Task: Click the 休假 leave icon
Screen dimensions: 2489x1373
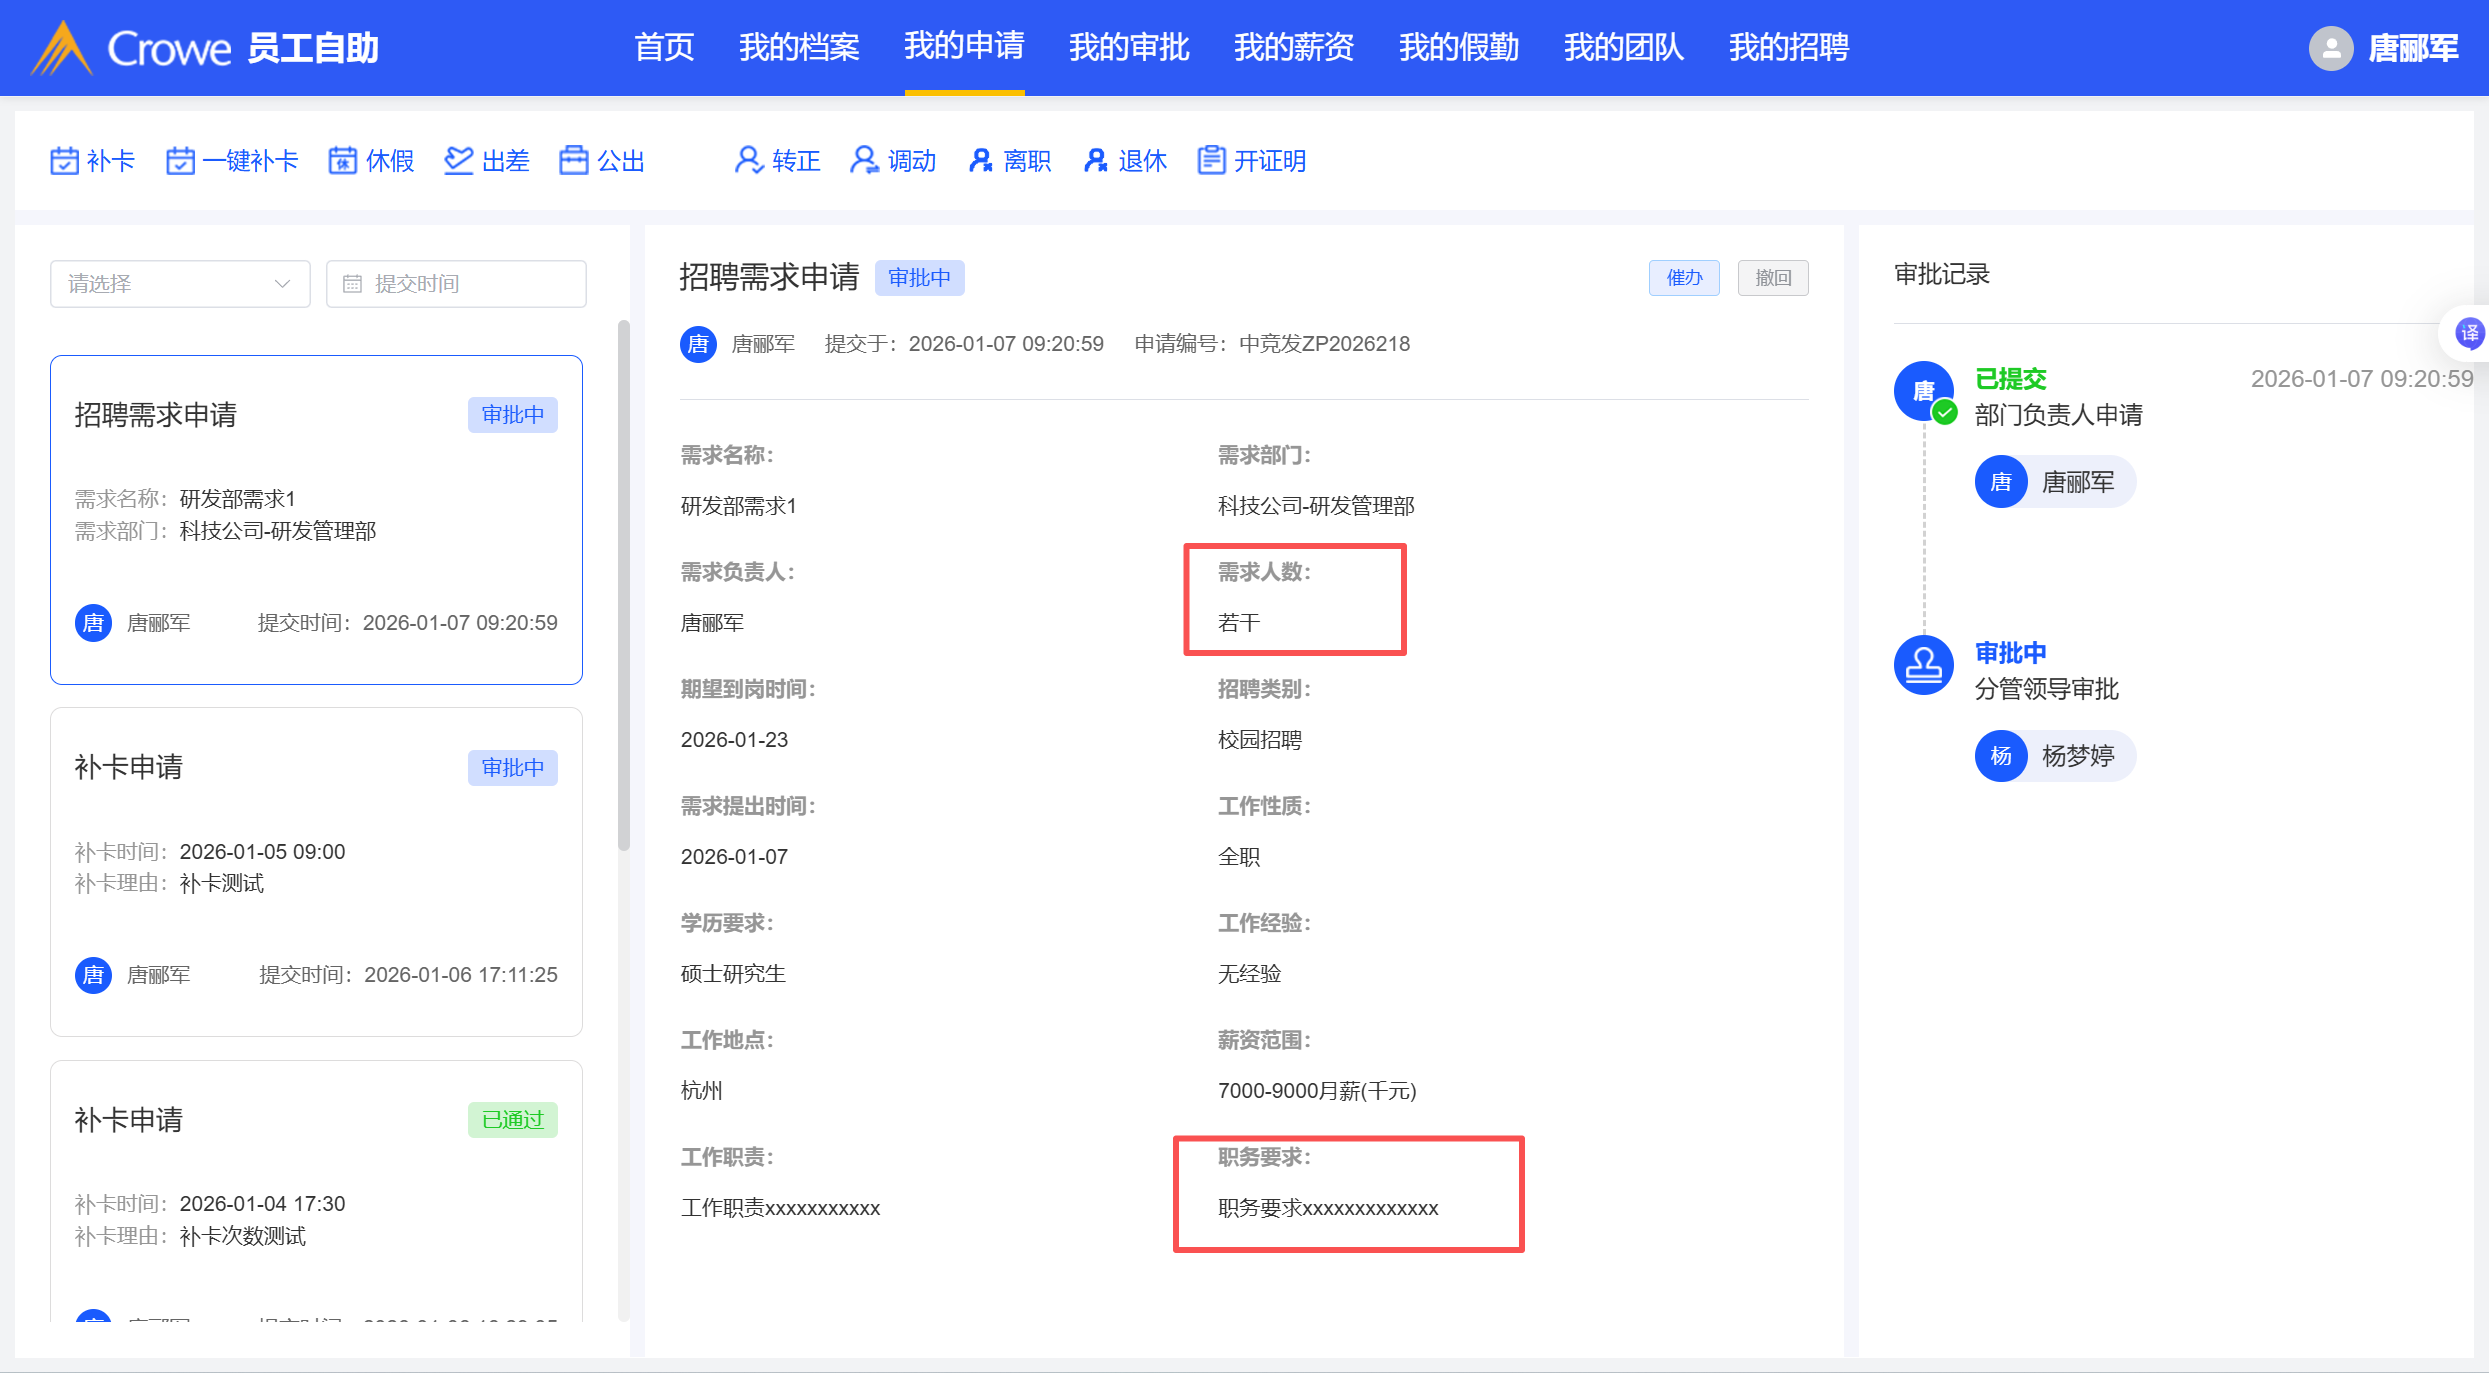Action: point(343,160)
